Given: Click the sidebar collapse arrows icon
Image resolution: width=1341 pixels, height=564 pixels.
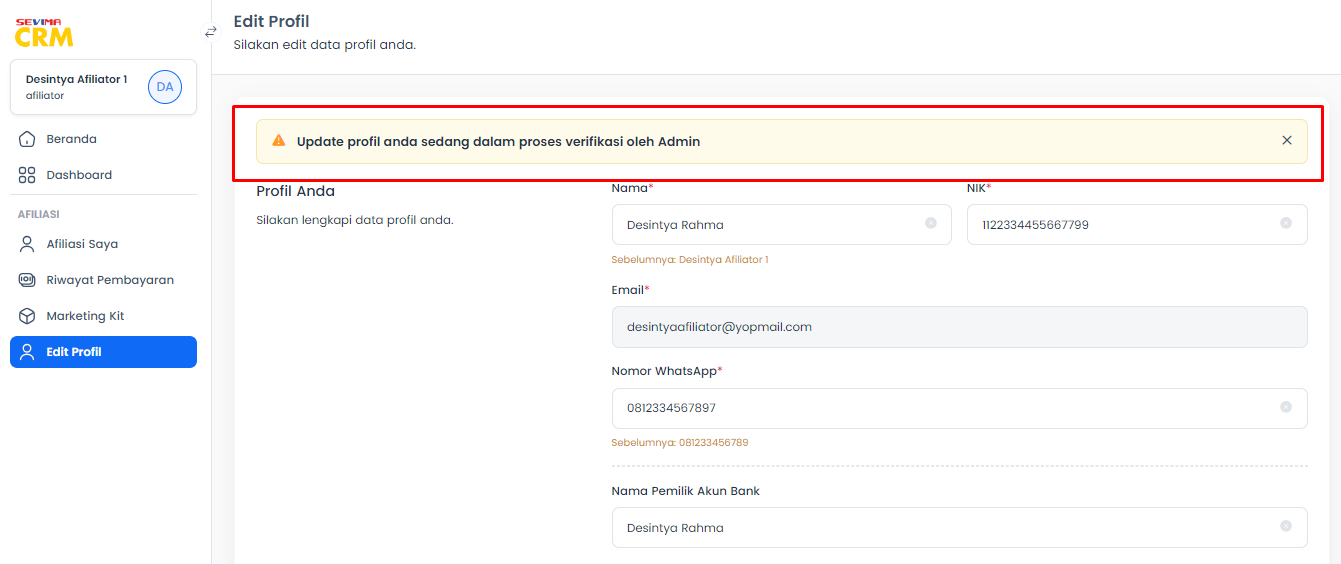Looking at the screenshot, I should click(x=211, y=32).
